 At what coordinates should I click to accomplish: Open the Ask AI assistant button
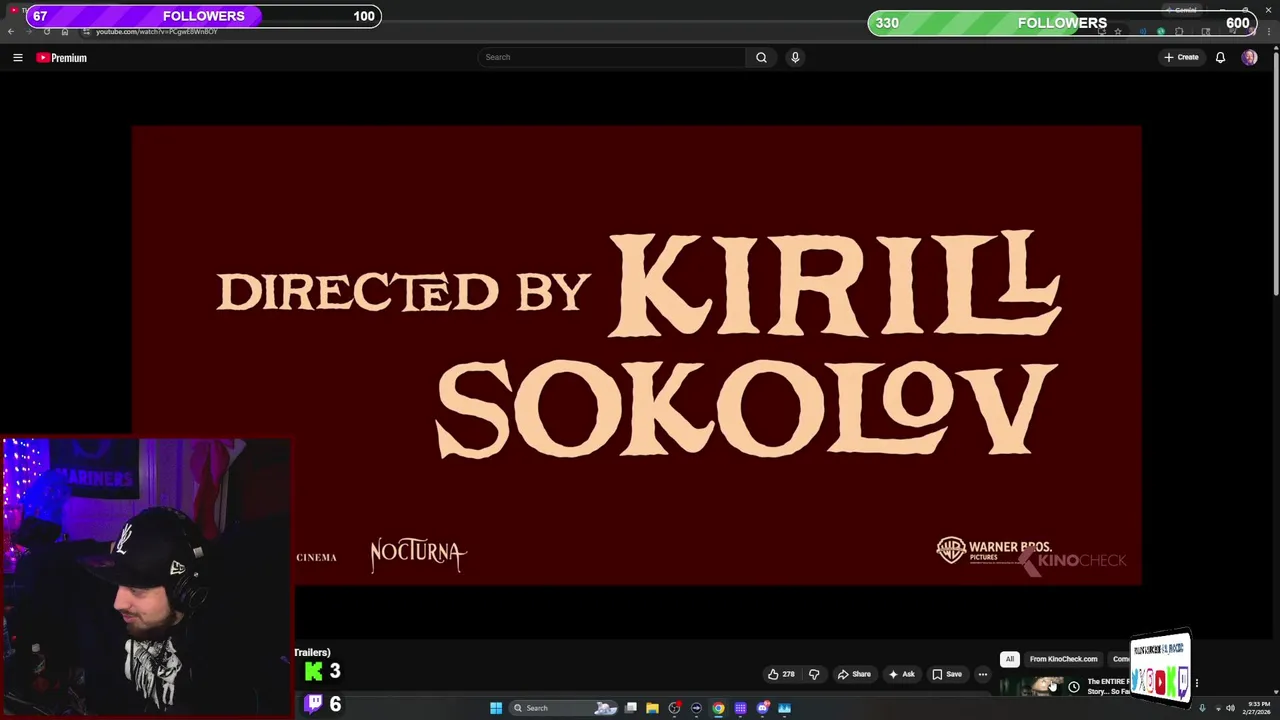901,674
